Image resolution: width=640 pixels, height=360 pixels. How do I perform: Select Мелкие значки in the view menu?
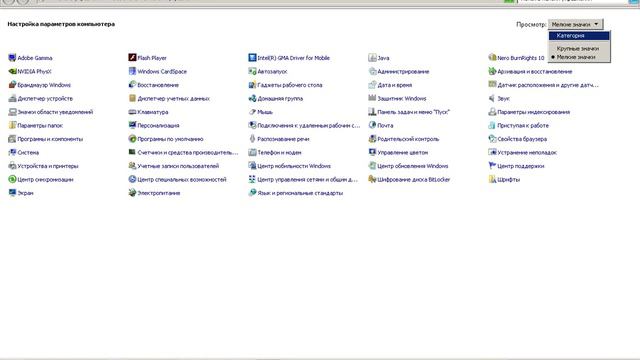point(579,57)
